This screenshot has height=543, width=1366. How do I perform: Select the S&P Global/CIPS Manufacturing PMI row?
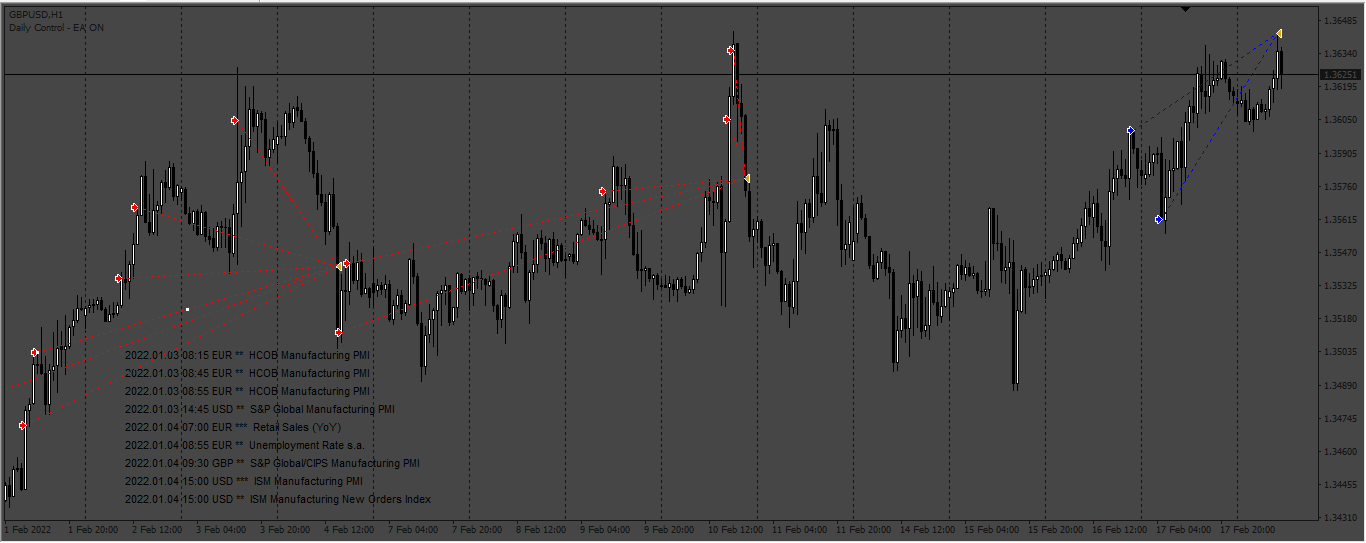tap(272, 463)
